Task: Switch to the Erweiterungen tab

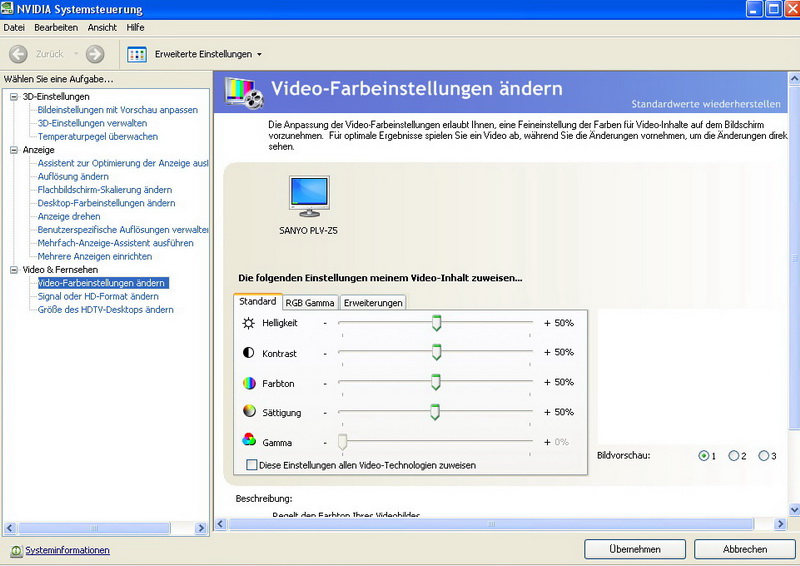Action: (x=373, y=303)
